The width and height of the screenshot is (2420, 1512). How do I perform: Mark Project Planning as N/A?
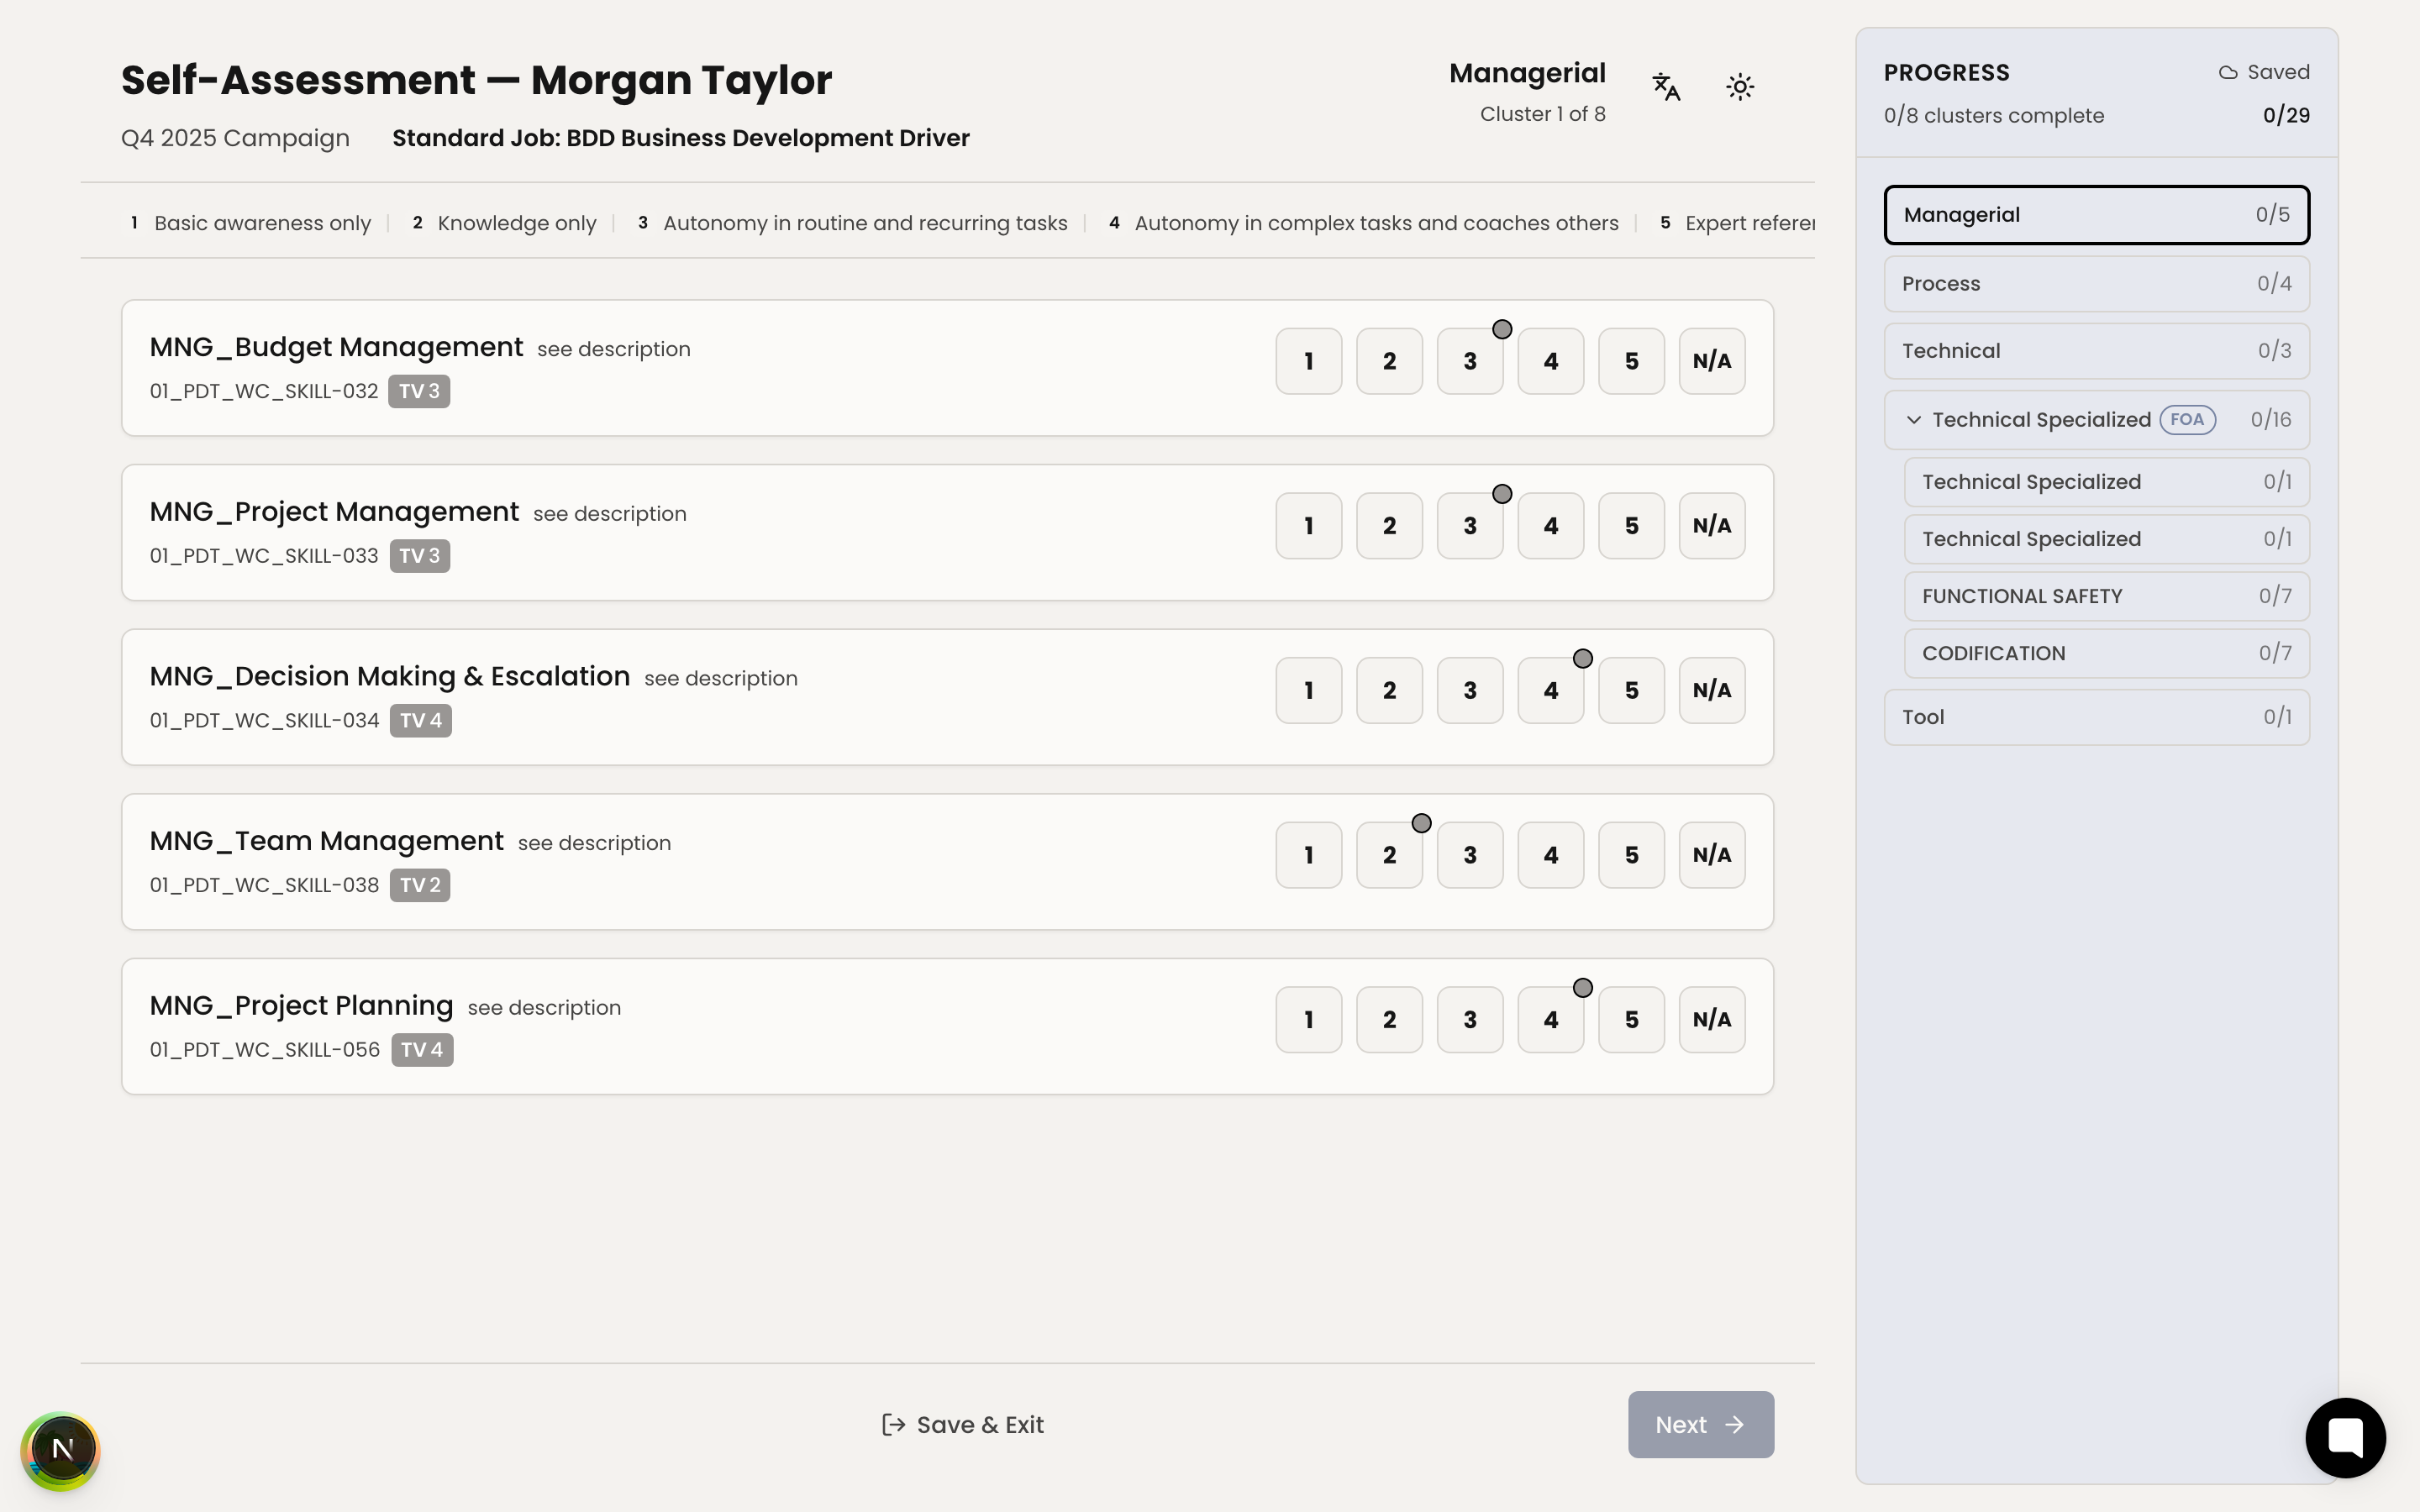tap(1712, 1020)
